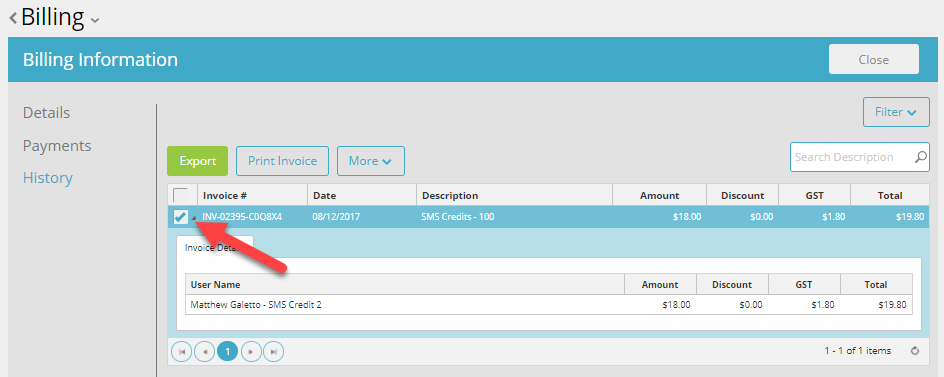Refresh the invoice list
This screenshot has width=944, height=377.
tap(915, 351)
